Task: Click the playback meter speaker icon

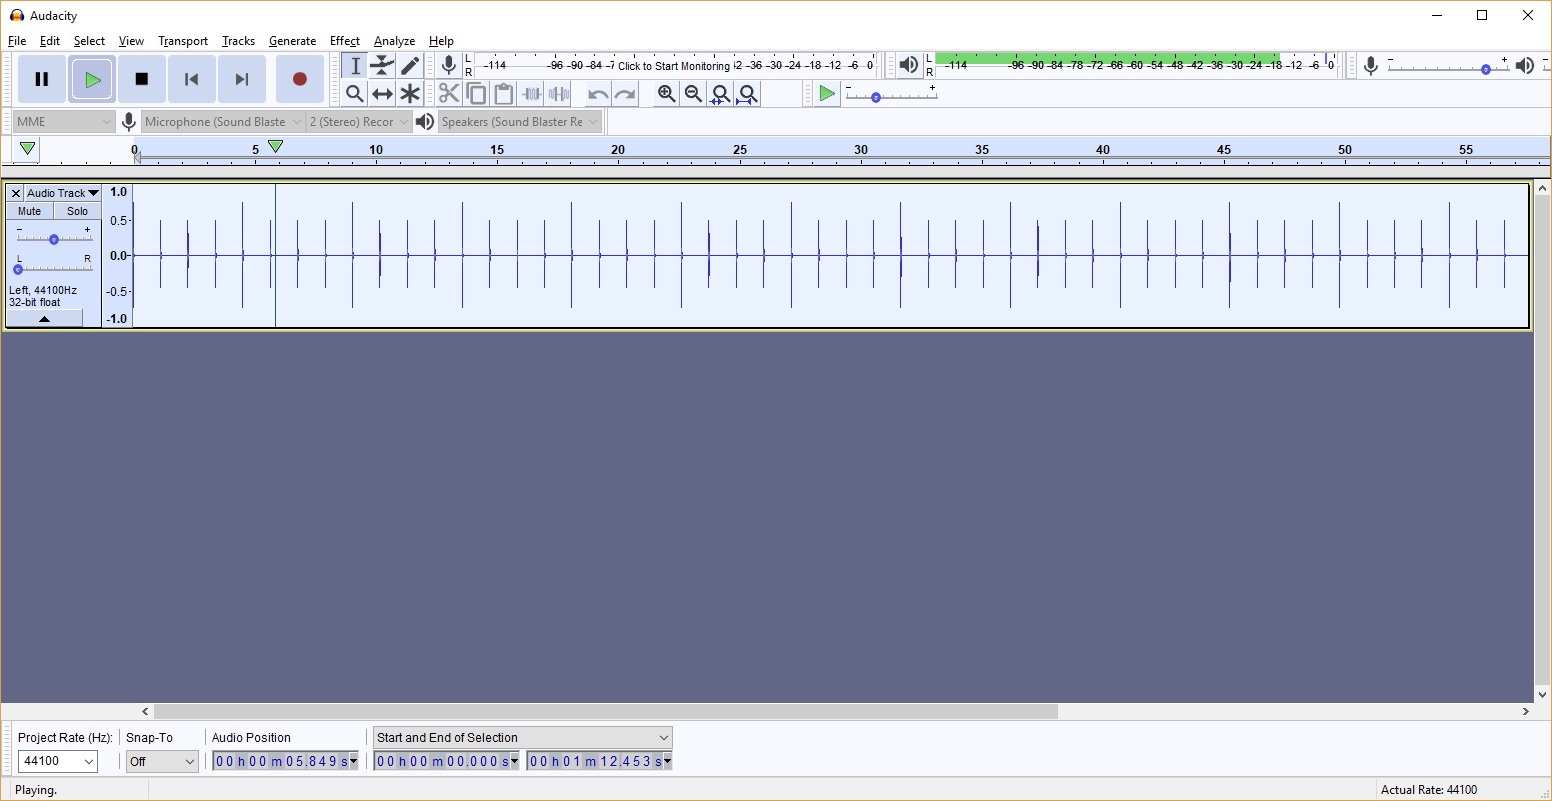Action: 908,66
